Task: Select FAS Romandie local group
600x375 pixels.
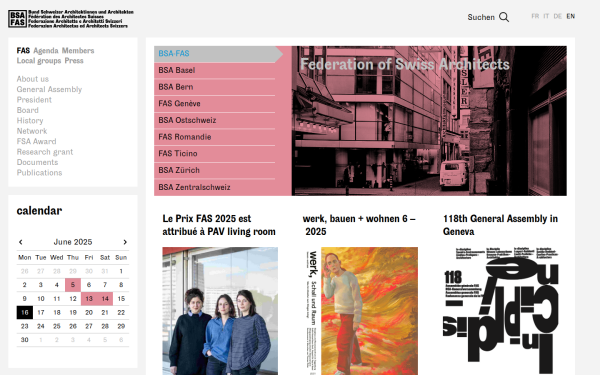Action: pos(214,137)
